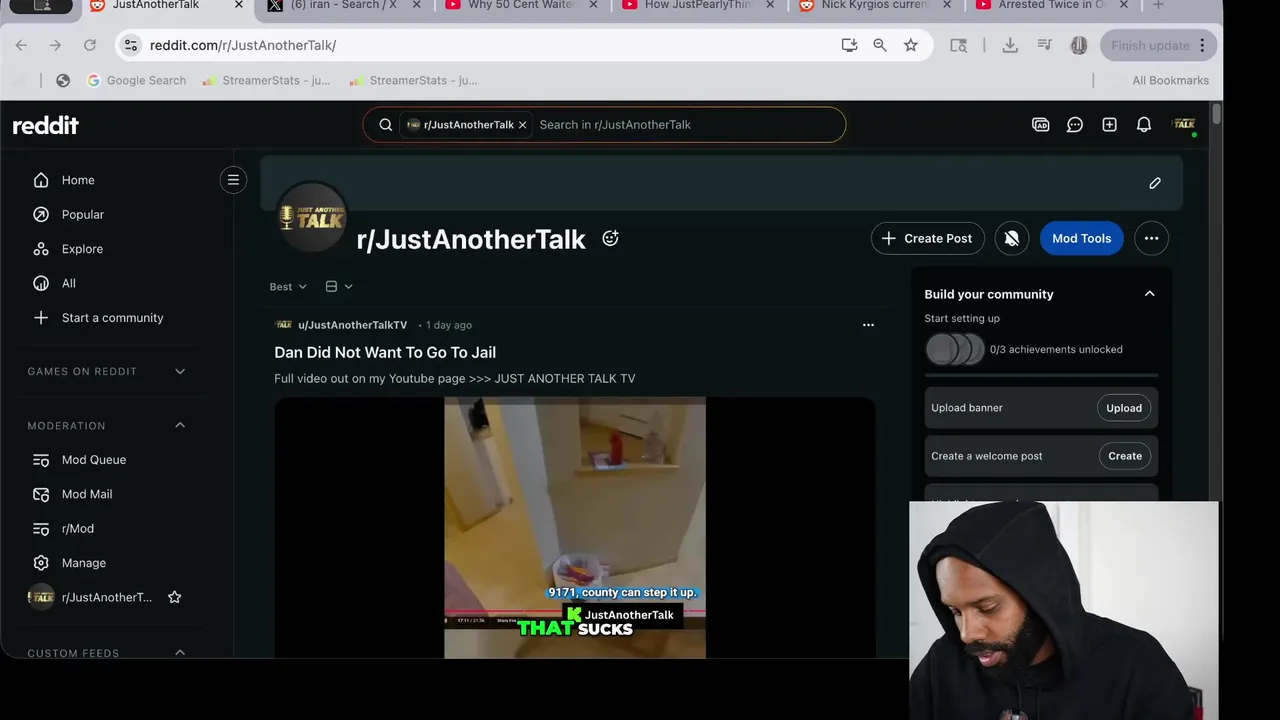Favorite r/JustAnotherT... with star icon

(x=174, y=597)
